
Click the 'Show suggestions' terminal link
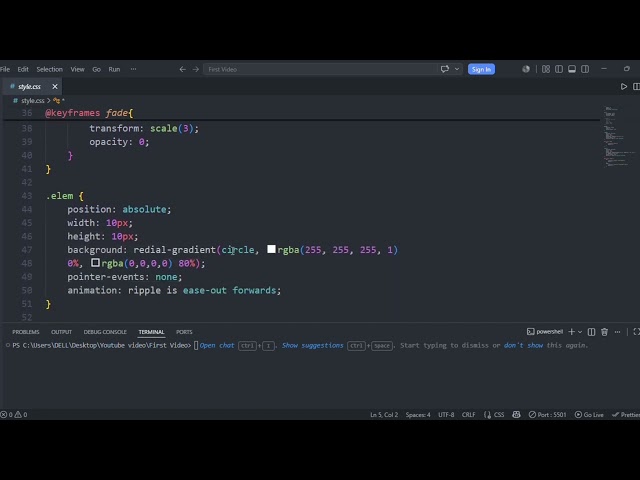[x=313, y=345]
